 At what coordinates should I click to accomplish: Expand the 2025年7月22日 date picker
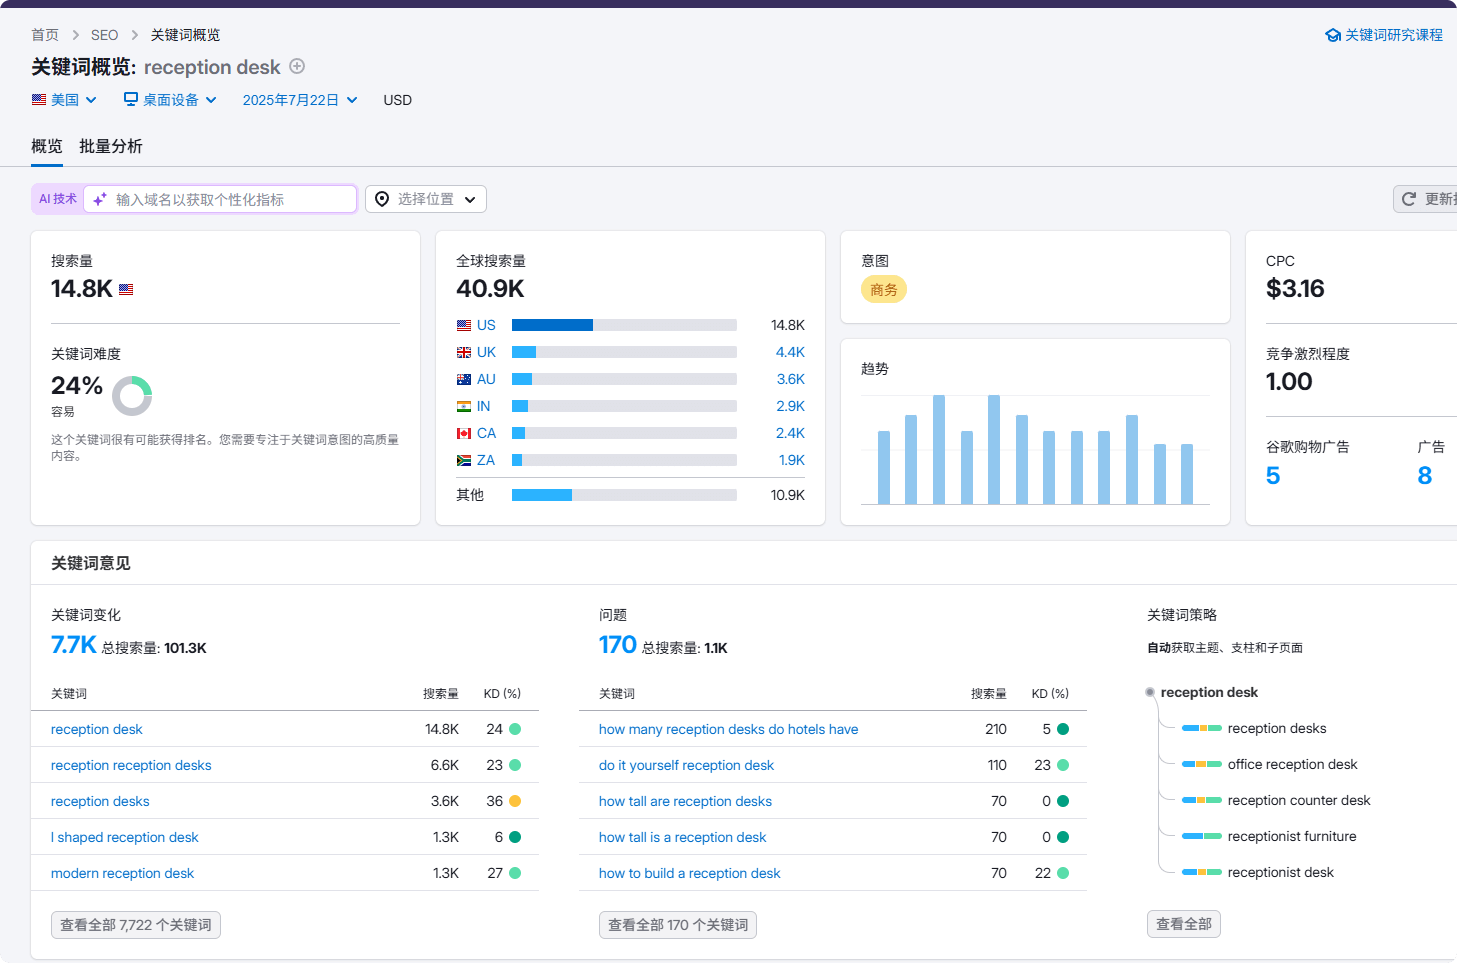(299, 100)
